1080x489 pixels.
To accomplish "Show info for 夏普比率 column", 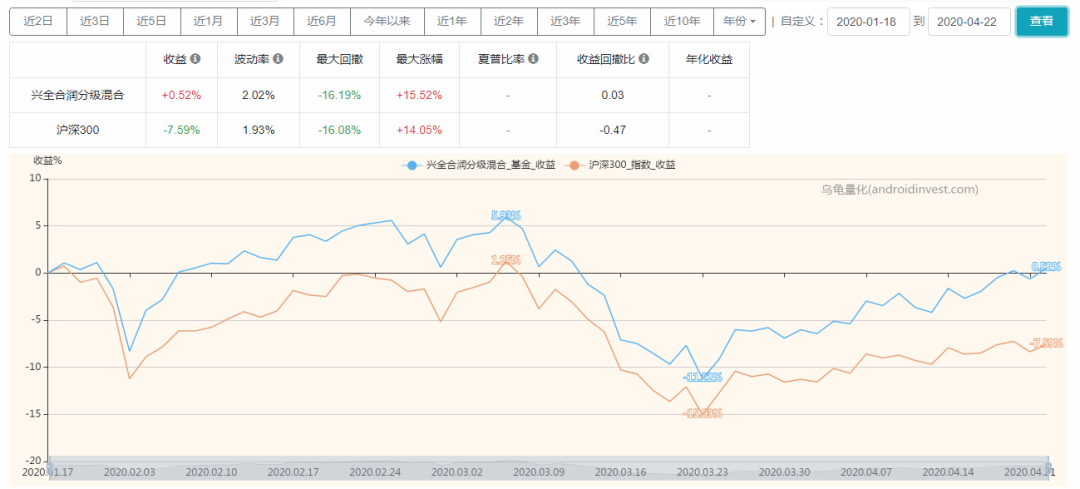I will (533, 59).
